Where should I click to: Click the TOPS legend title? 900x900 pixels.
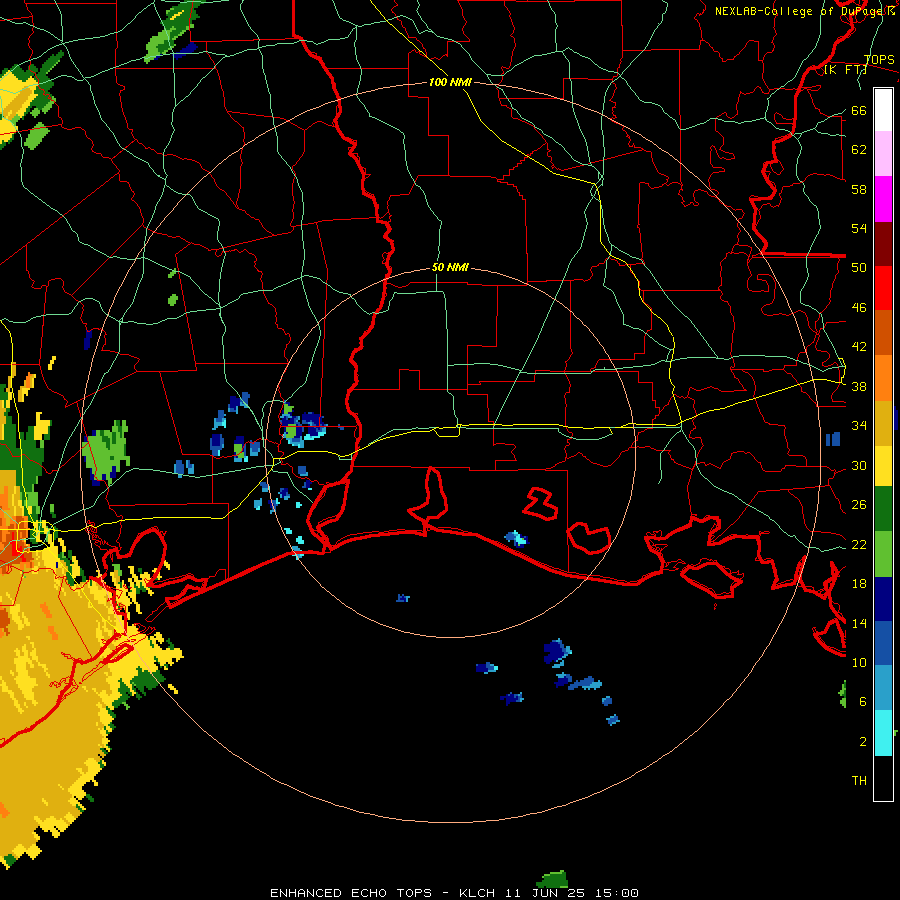(879, 60)
